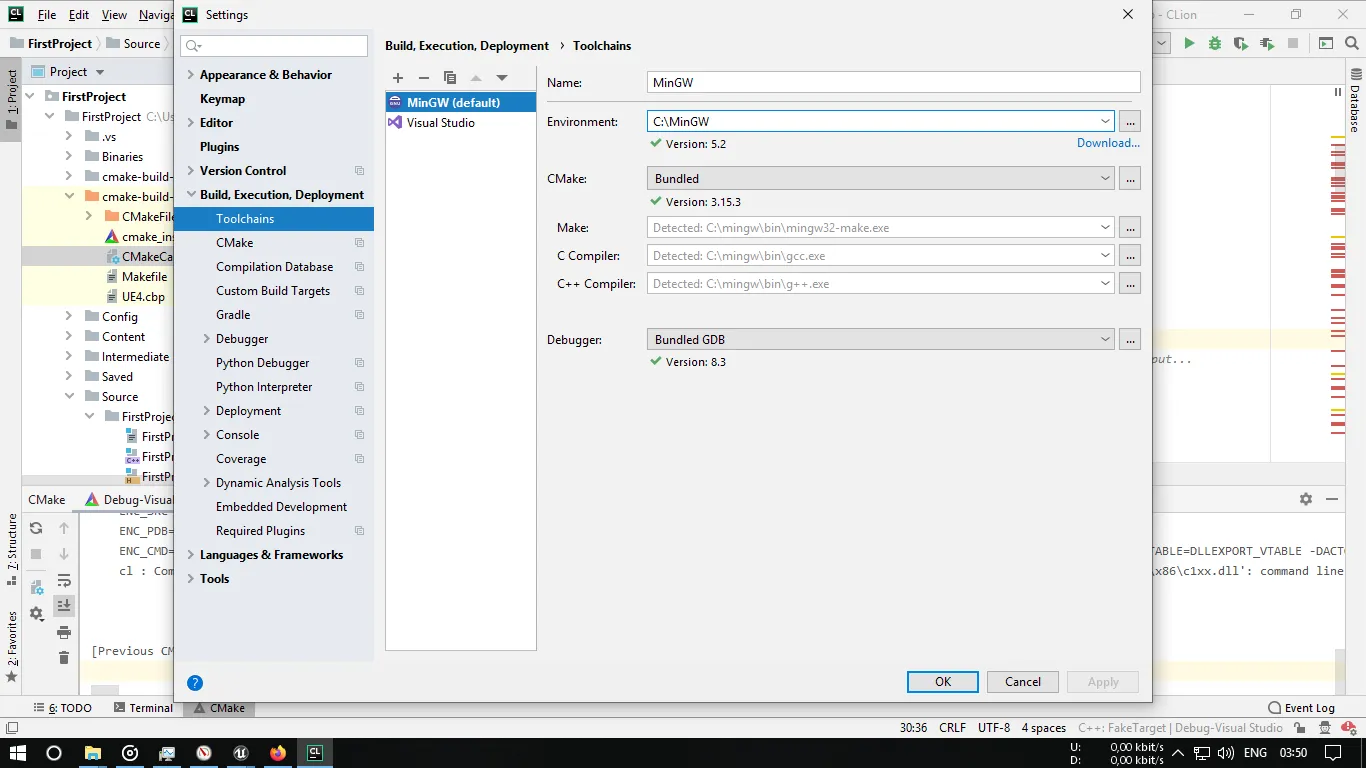Open Unreal Engine from the taskbar

pyautogui.click(x=241, y=753)
